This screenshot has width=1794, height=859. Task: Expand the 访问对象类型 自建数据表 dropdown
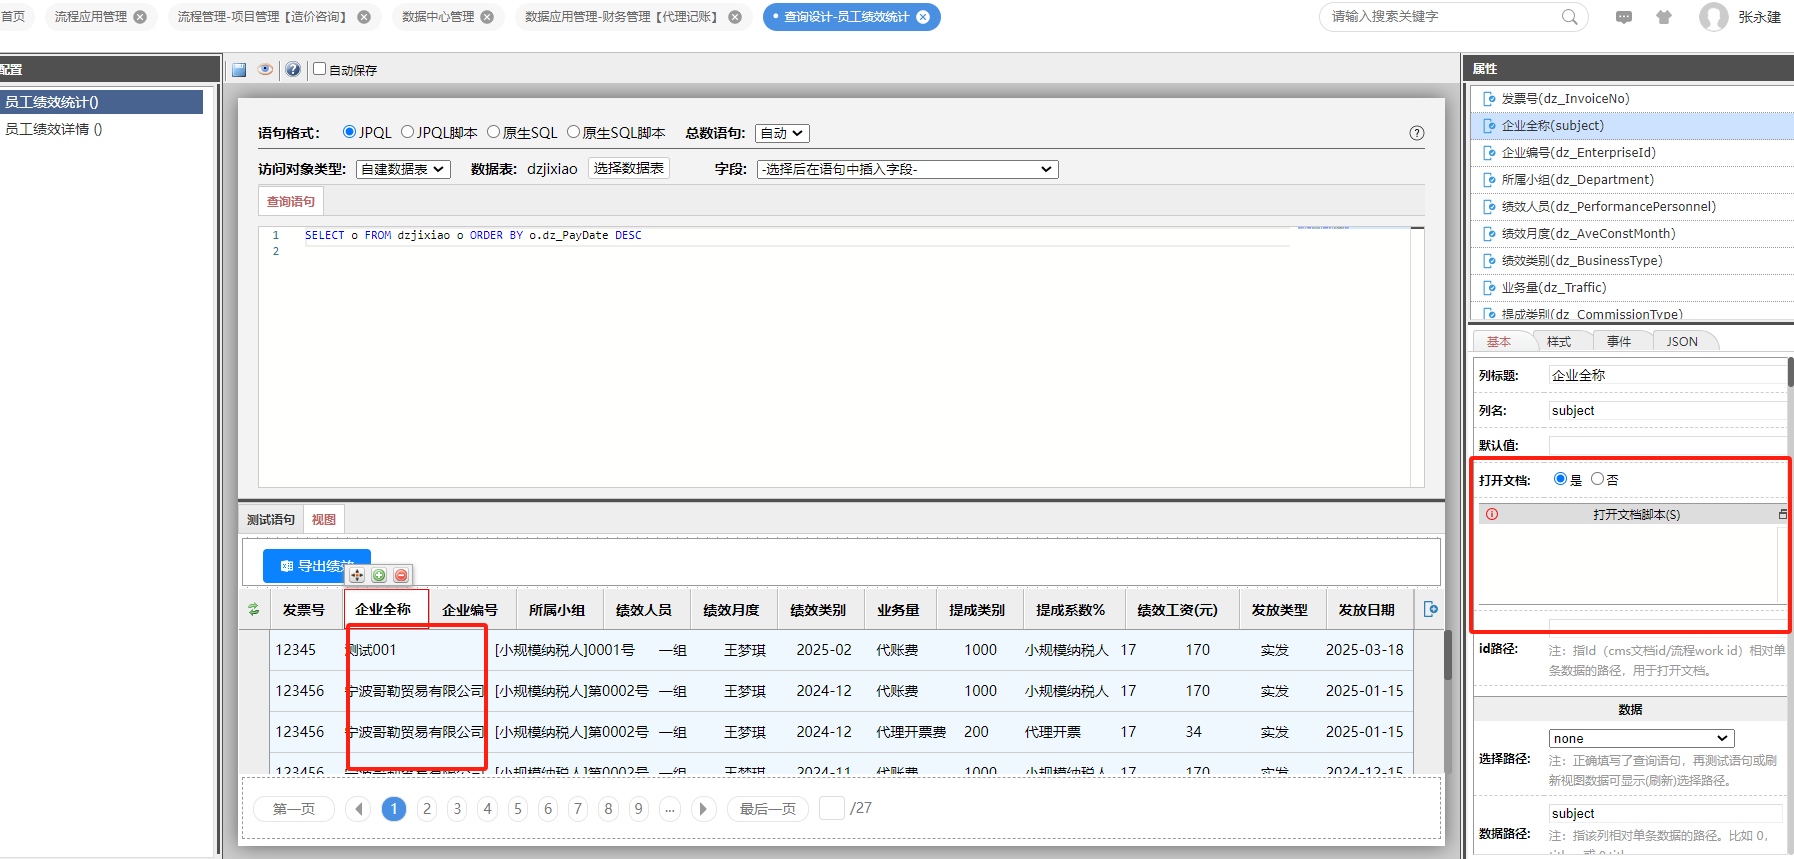click(403, 169)
